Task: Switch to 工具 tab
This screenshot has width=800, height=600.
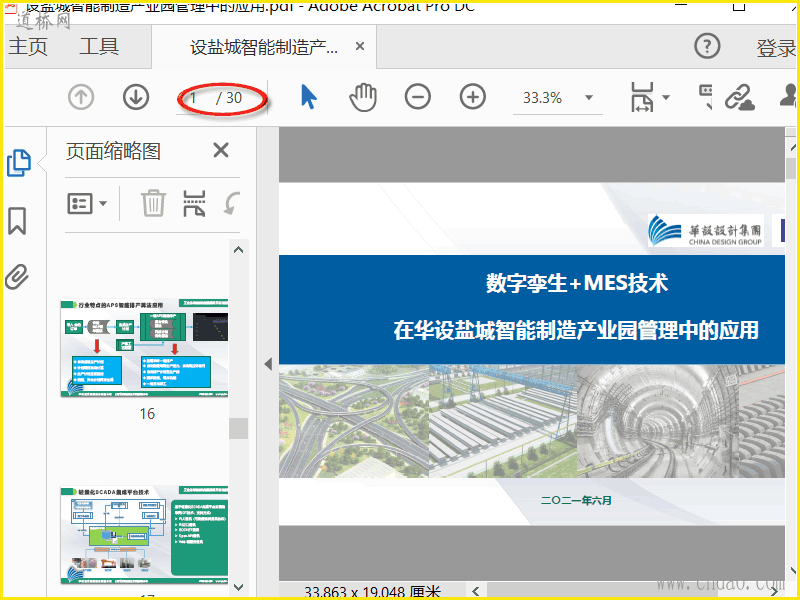Action: [x=99, y=46]
